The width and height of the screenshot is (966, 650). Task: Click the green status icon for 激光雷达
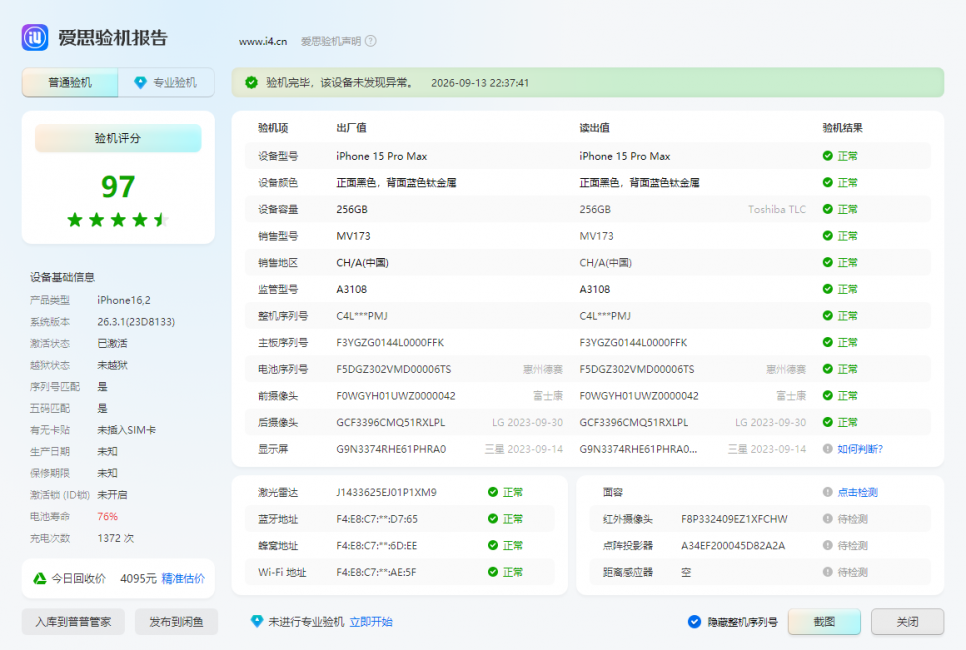point(493,492)
